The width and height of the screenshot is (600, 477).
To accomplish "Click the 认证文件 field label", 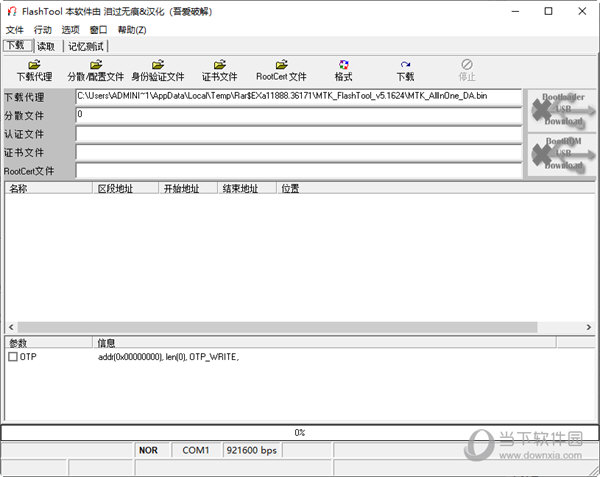I will pos(24,134).
